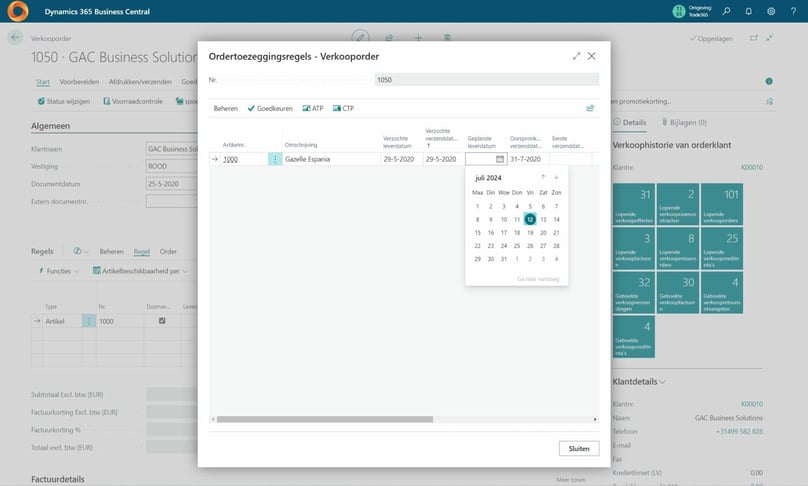Go to next month in calendar
808x486 pixels.
click(556, 177)
